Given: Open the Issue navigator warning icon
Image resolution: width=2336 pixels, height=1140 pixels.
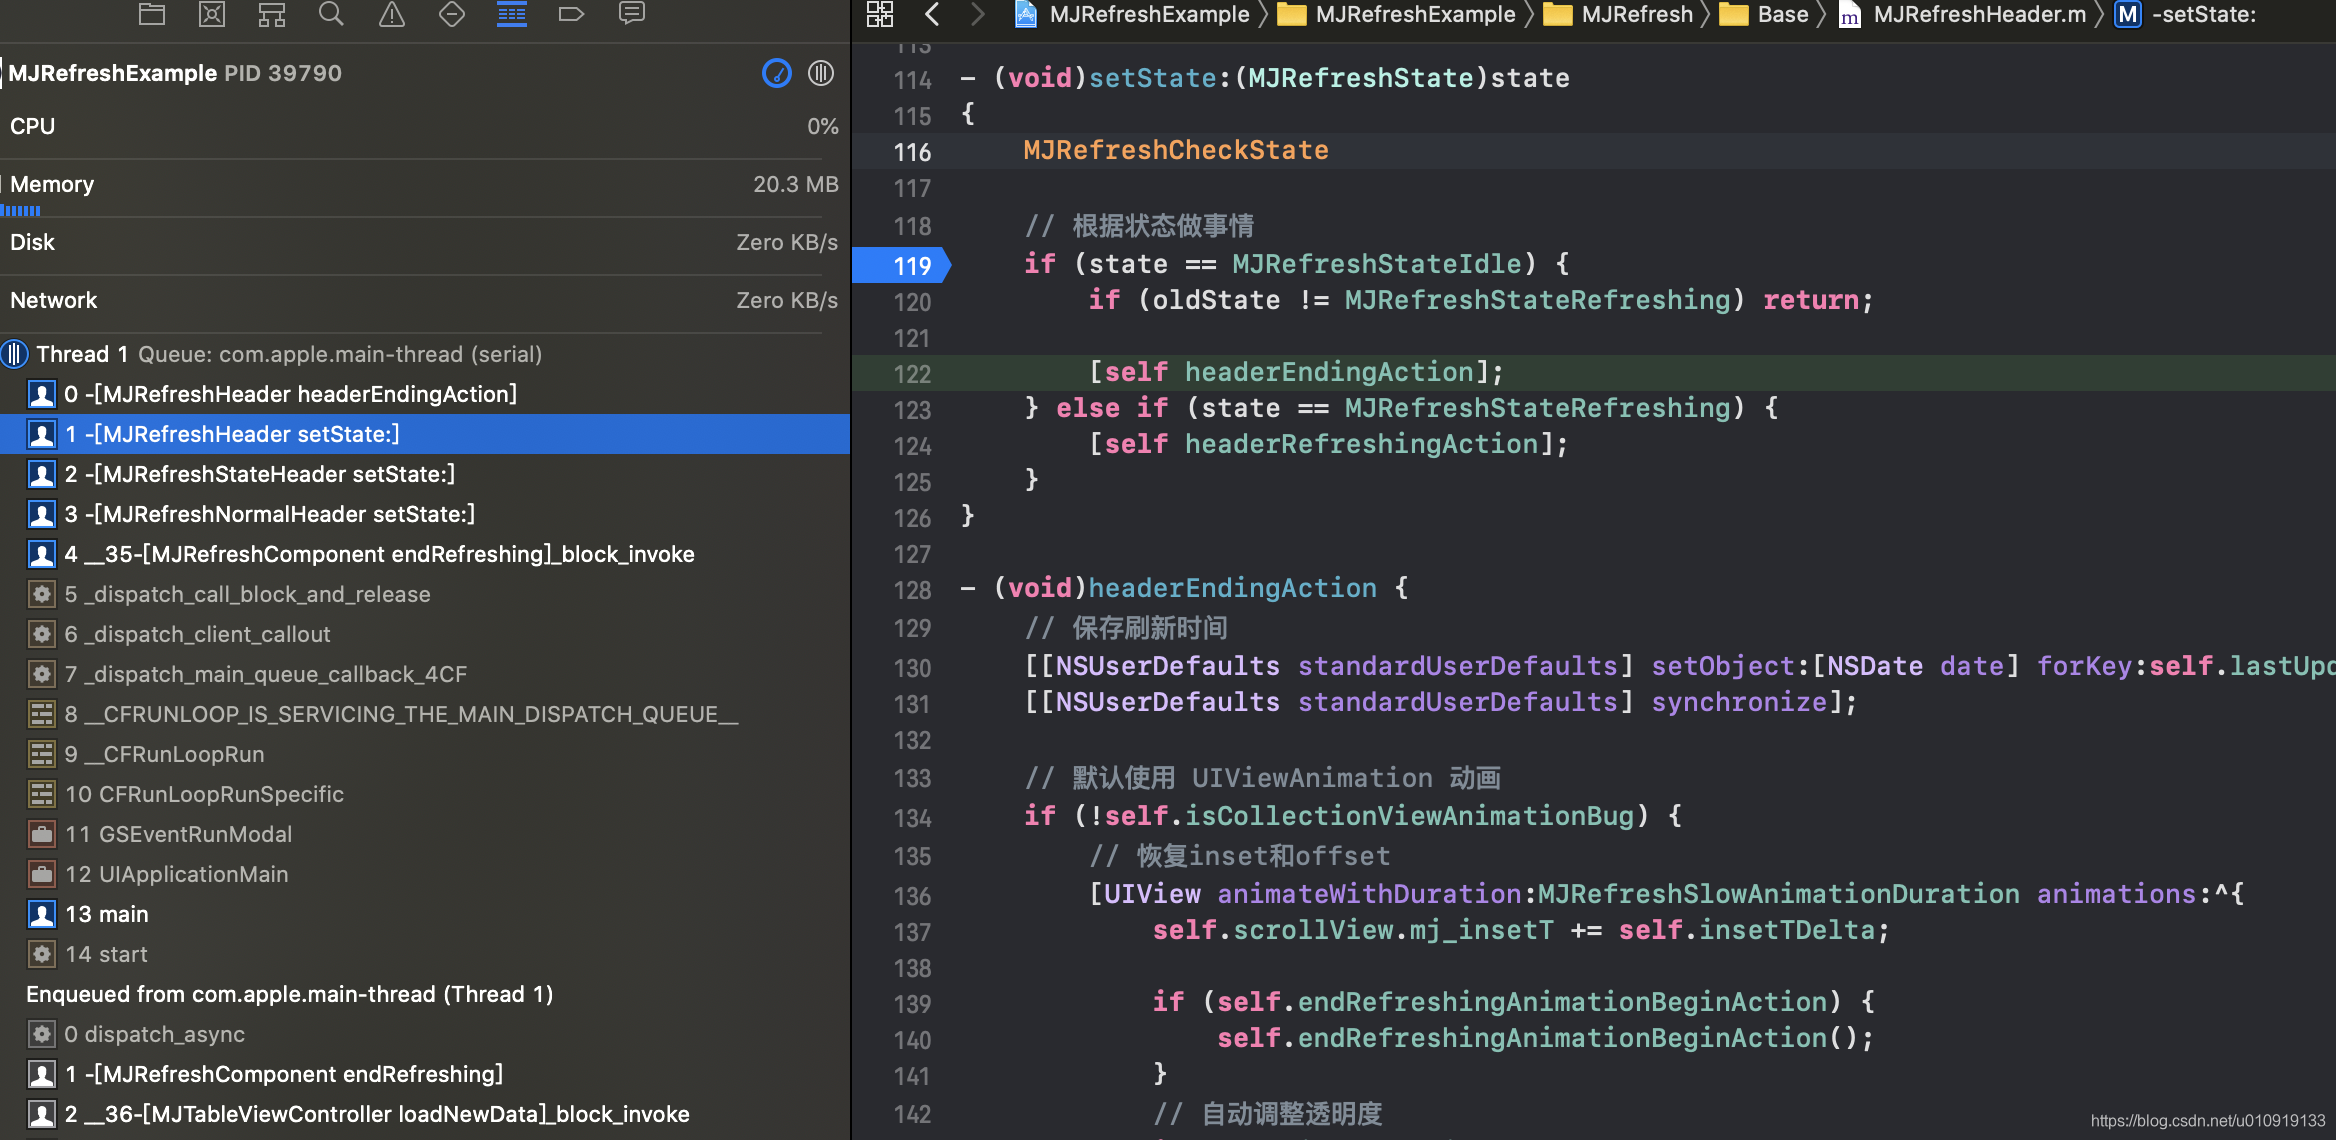Looking at the screenshot, I should pos(392,14).
